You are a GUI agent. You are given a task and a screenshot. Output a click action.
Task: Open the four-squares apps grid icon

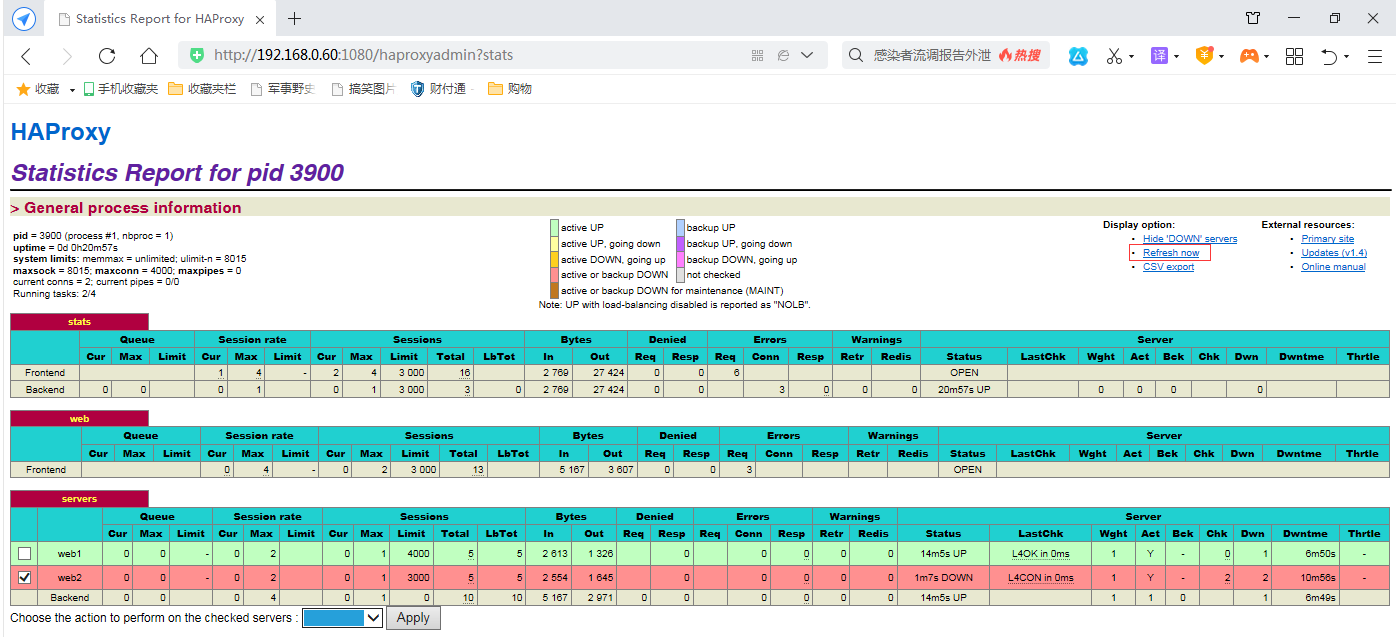(x=1294, y=56)
